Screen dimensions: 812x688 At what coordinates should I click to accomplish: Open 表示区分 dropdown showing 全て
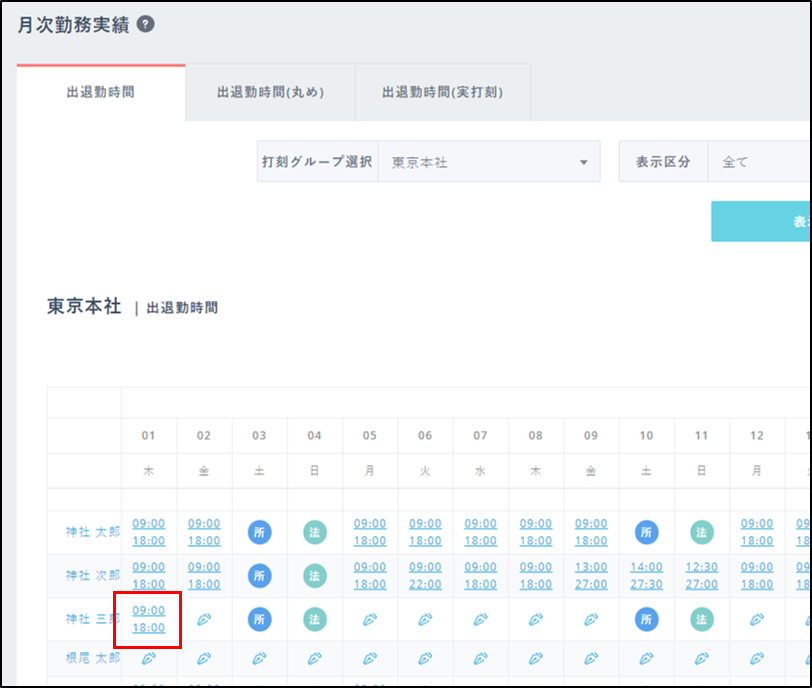(758, 162)
